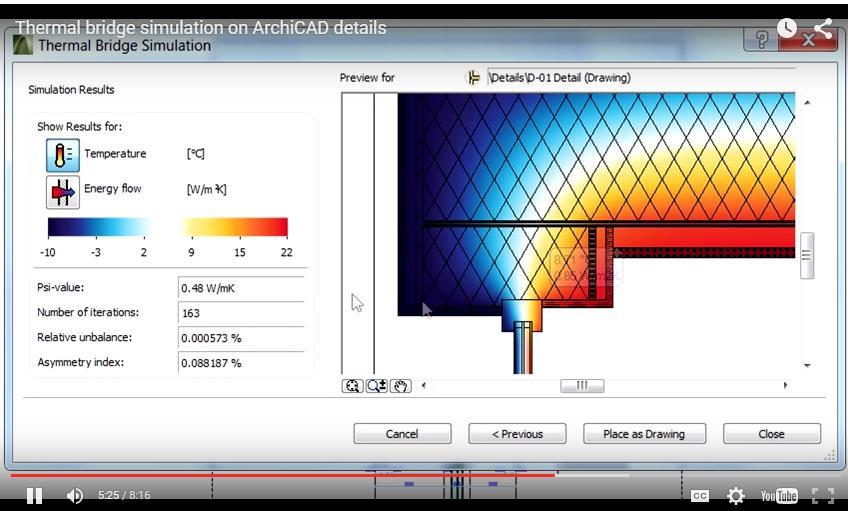Click the Close button

point(772,434)
